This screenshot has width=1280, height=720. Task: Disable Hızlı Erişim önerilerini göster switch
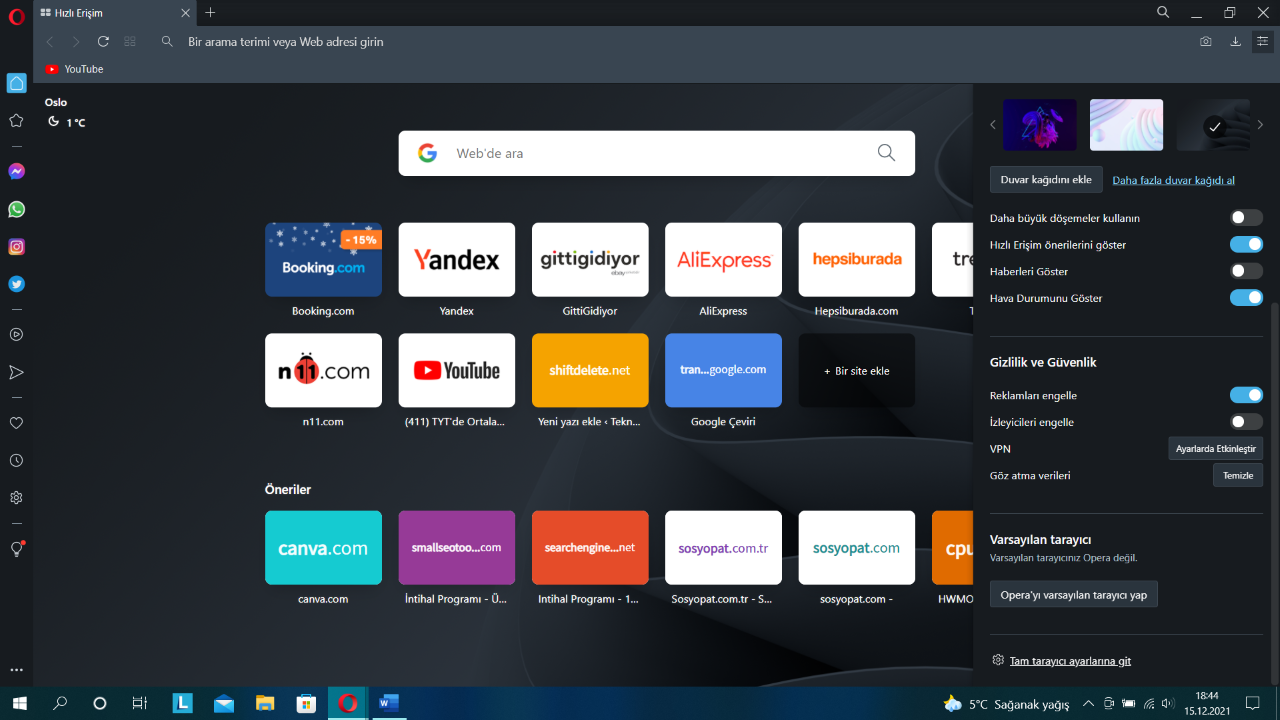coord(1246,244)
